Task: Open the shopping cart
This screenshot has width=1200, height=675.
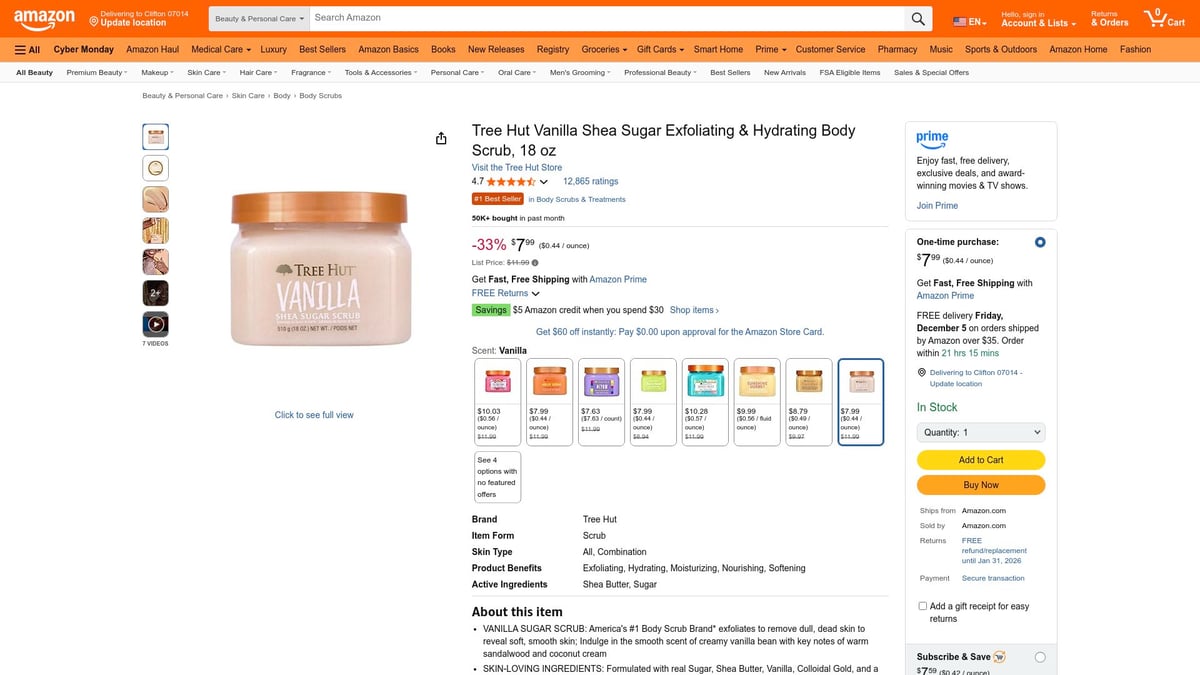Action: click(1164, 17)
